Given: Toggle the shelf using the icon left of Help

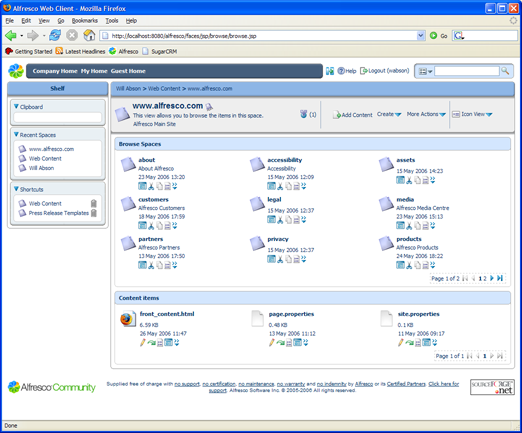Looking at the screenshot, I should (330, 71).
